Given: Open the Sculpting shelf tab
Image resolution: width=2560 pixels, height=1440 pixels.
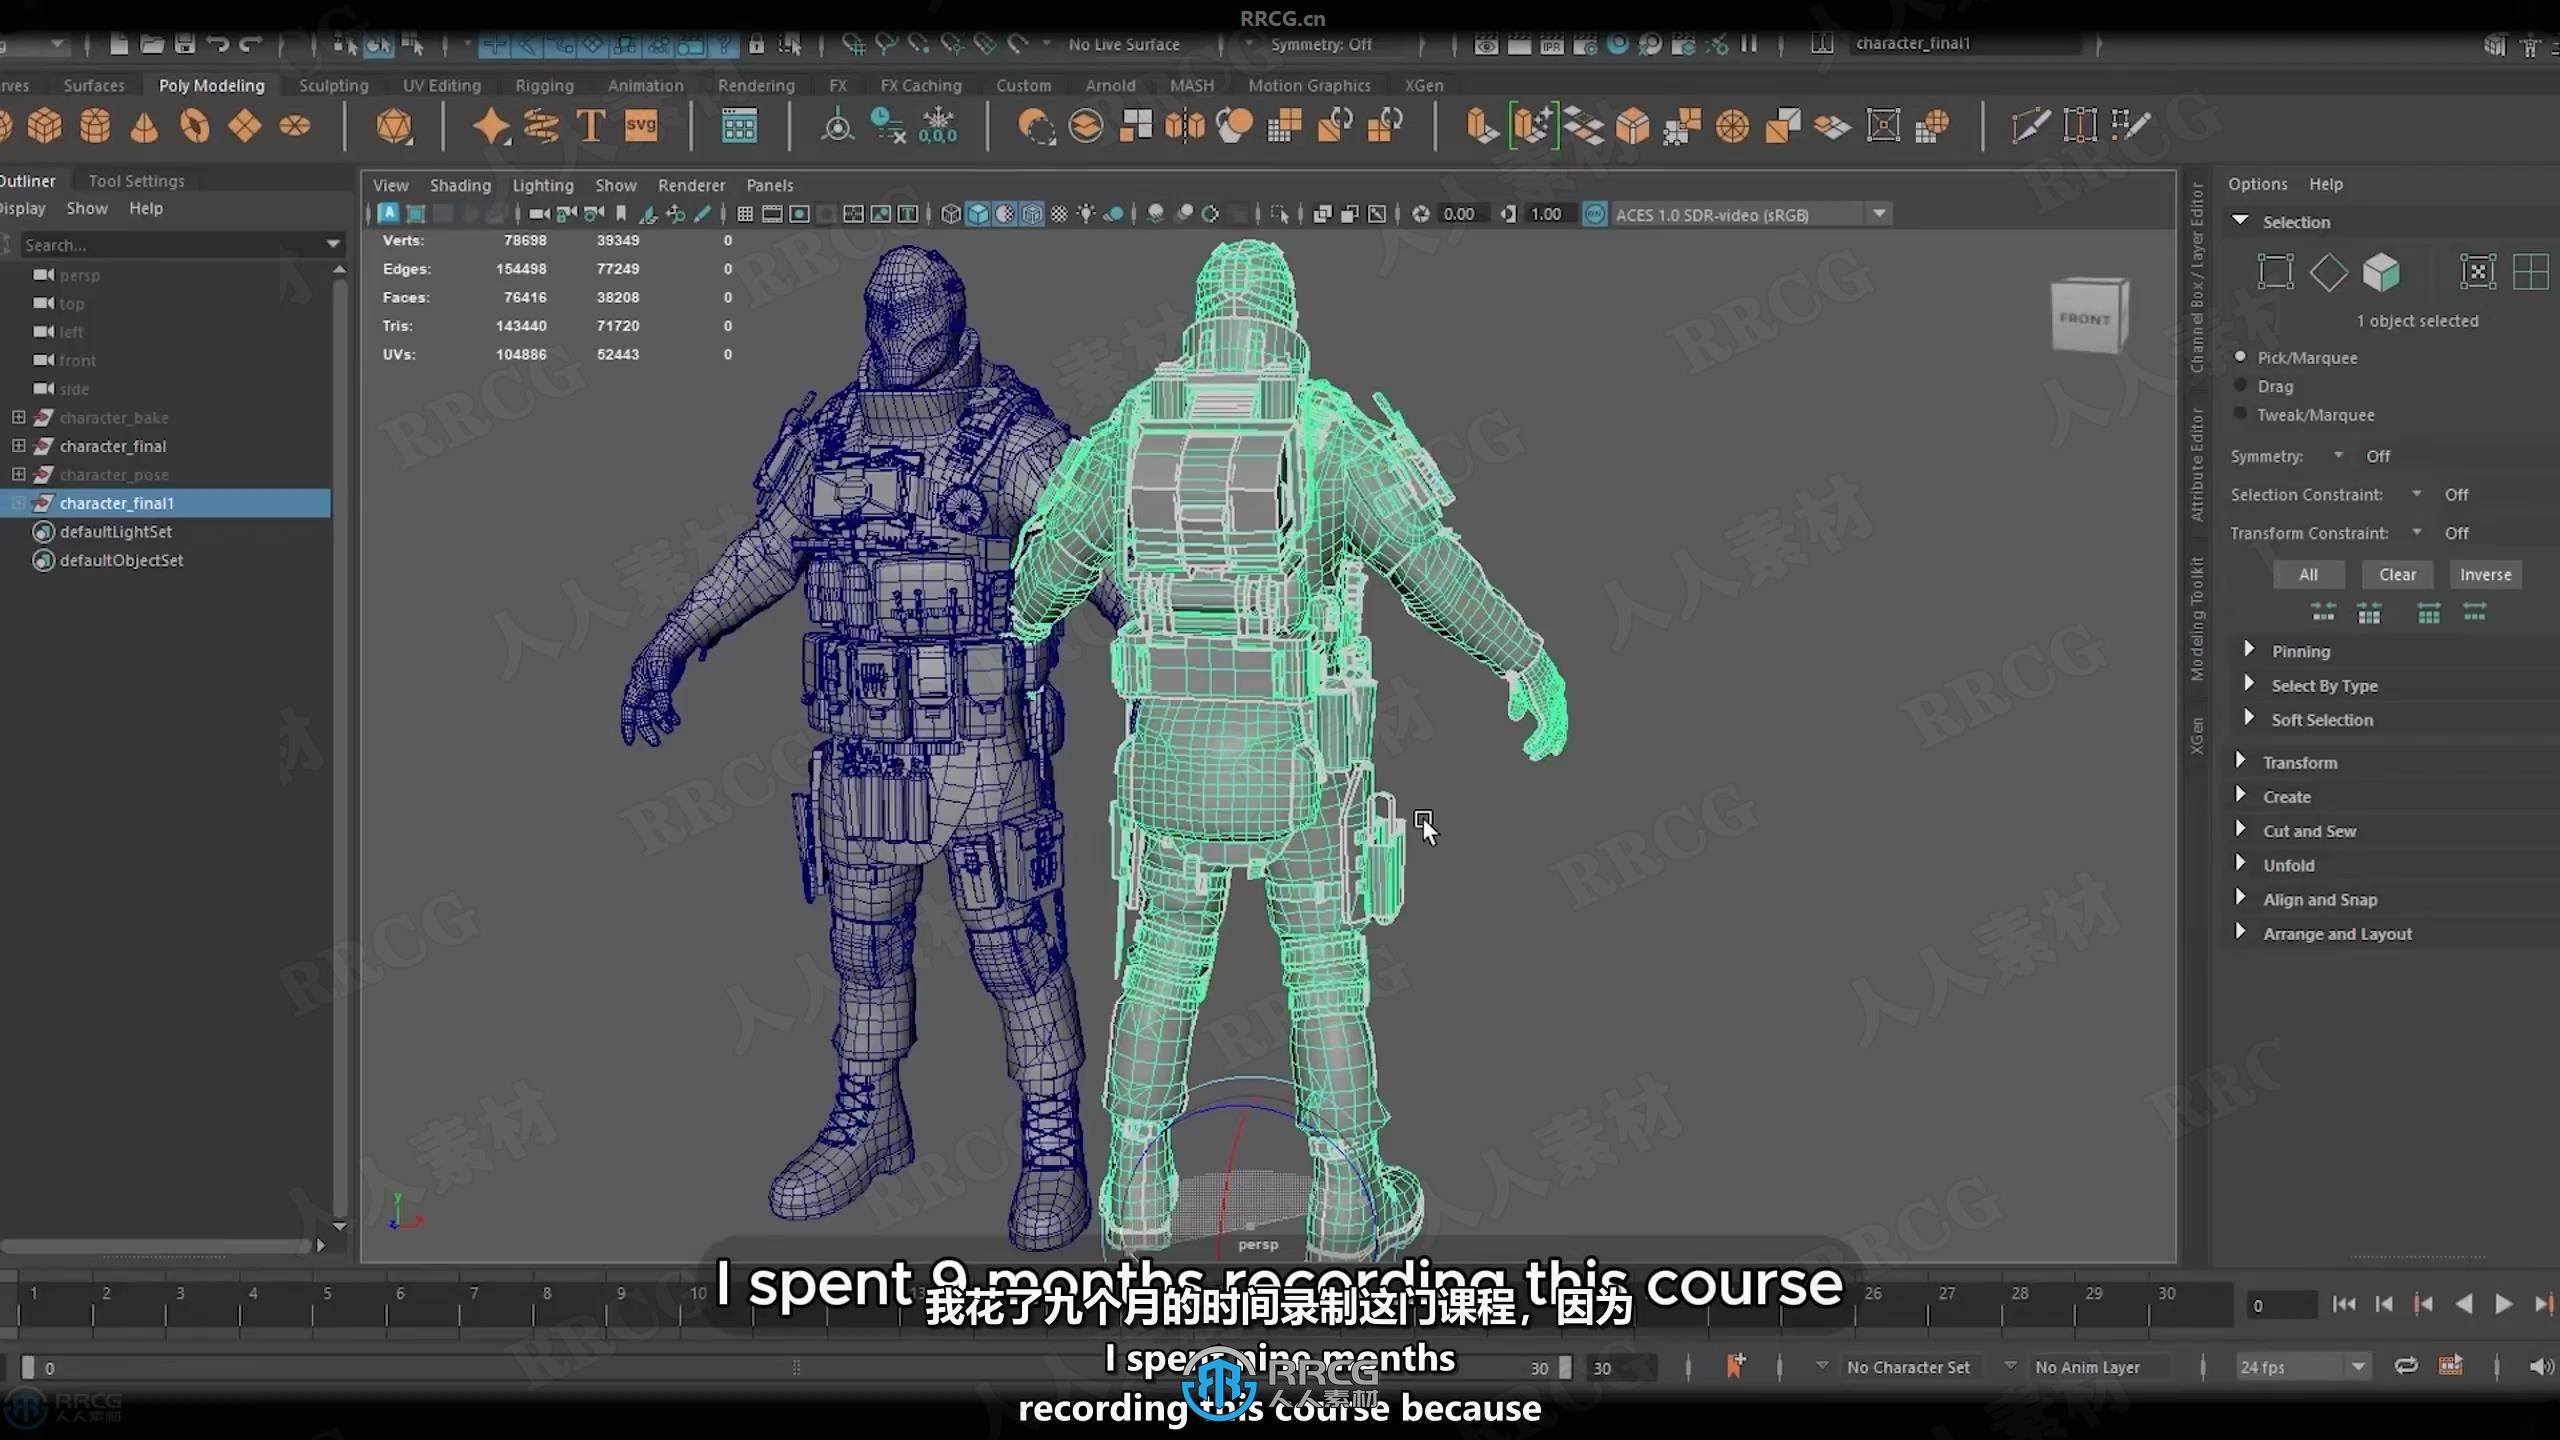Looking at the screenshot, I should tap(334, 86).
